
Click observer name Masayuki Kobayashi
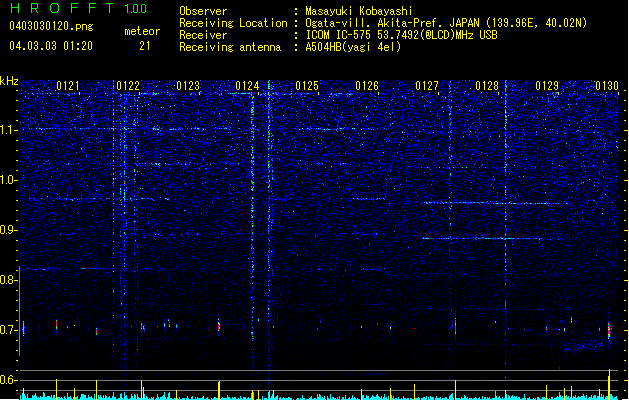pos(359,11)
